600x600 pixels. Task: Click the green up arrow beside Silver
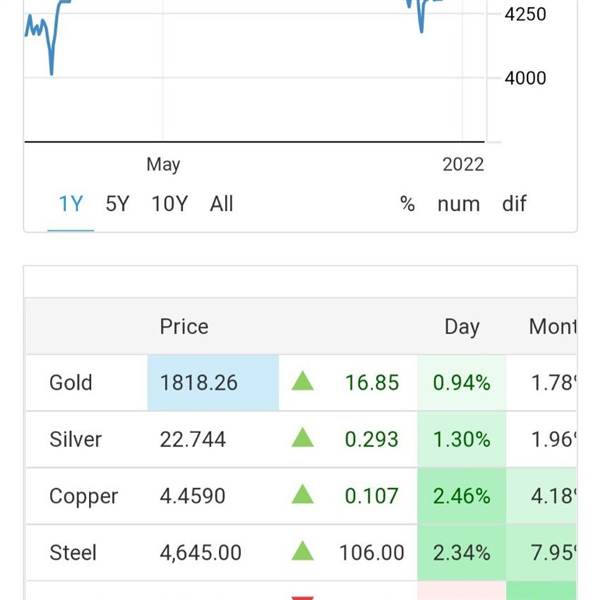pos(302,439)
